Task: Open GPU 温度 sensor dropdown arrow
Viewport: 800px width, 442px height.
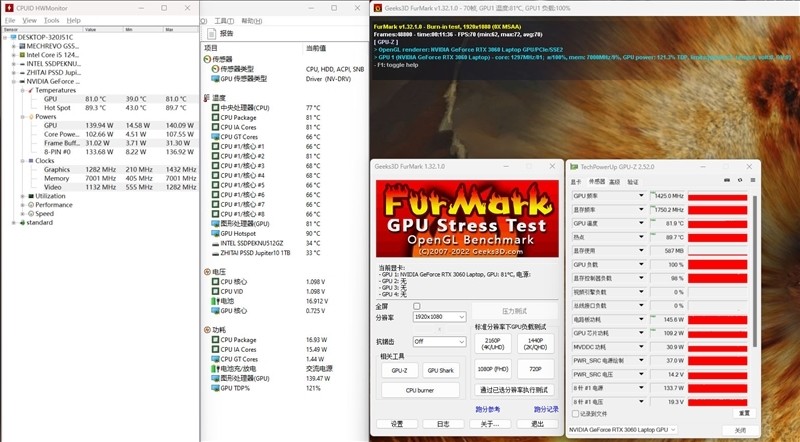Action: 641,224
